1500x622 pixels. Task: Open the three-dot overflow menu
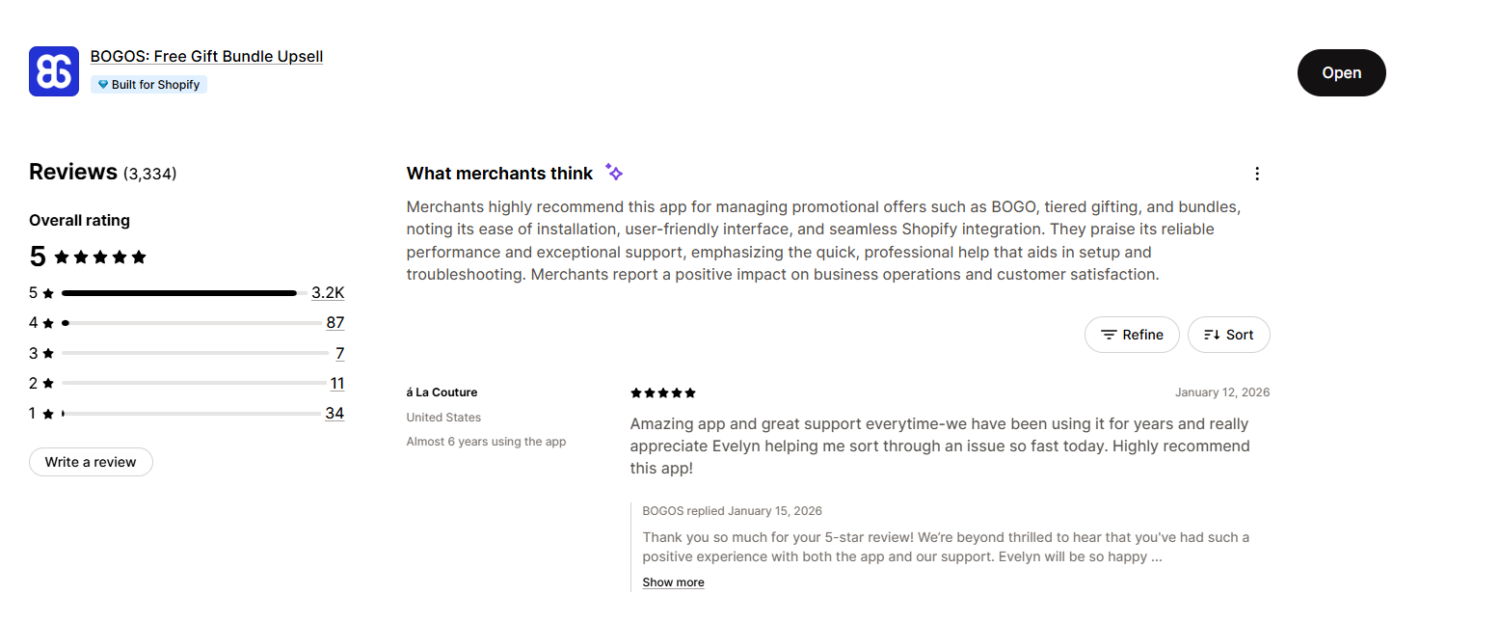1257,173
